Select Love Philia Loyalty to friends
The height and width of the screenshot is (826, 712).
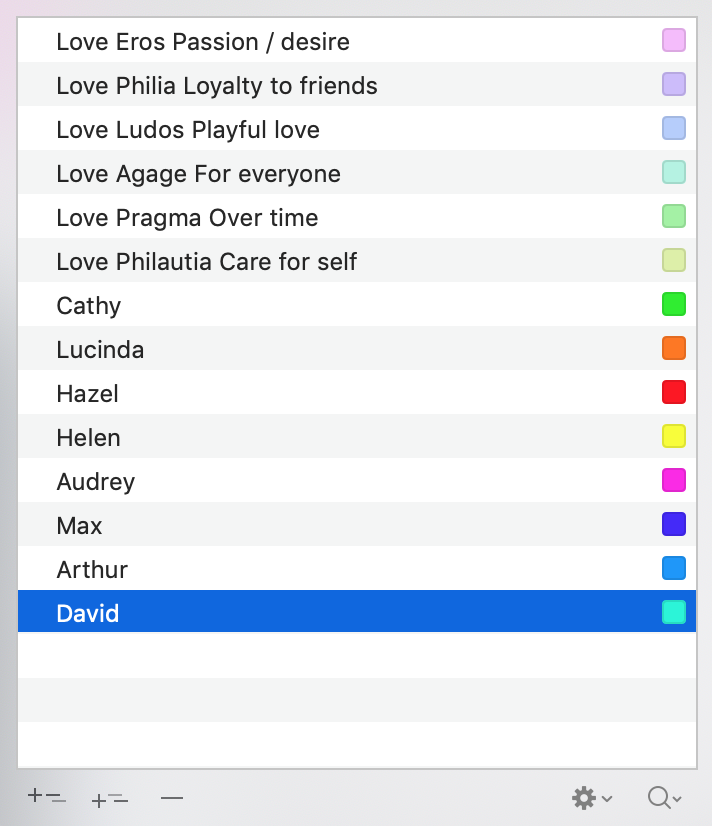point(357,84)
